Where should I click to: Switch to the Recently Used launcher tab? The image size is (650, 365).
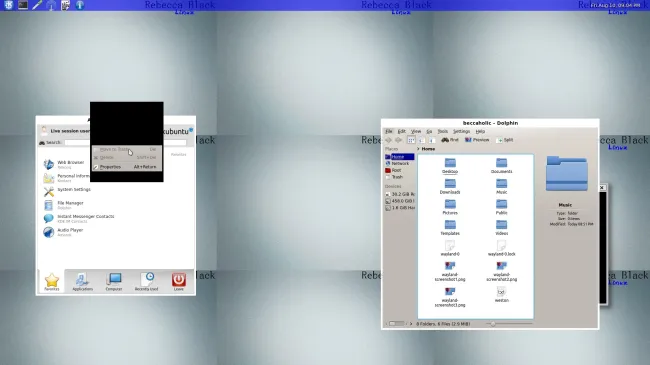146,282
